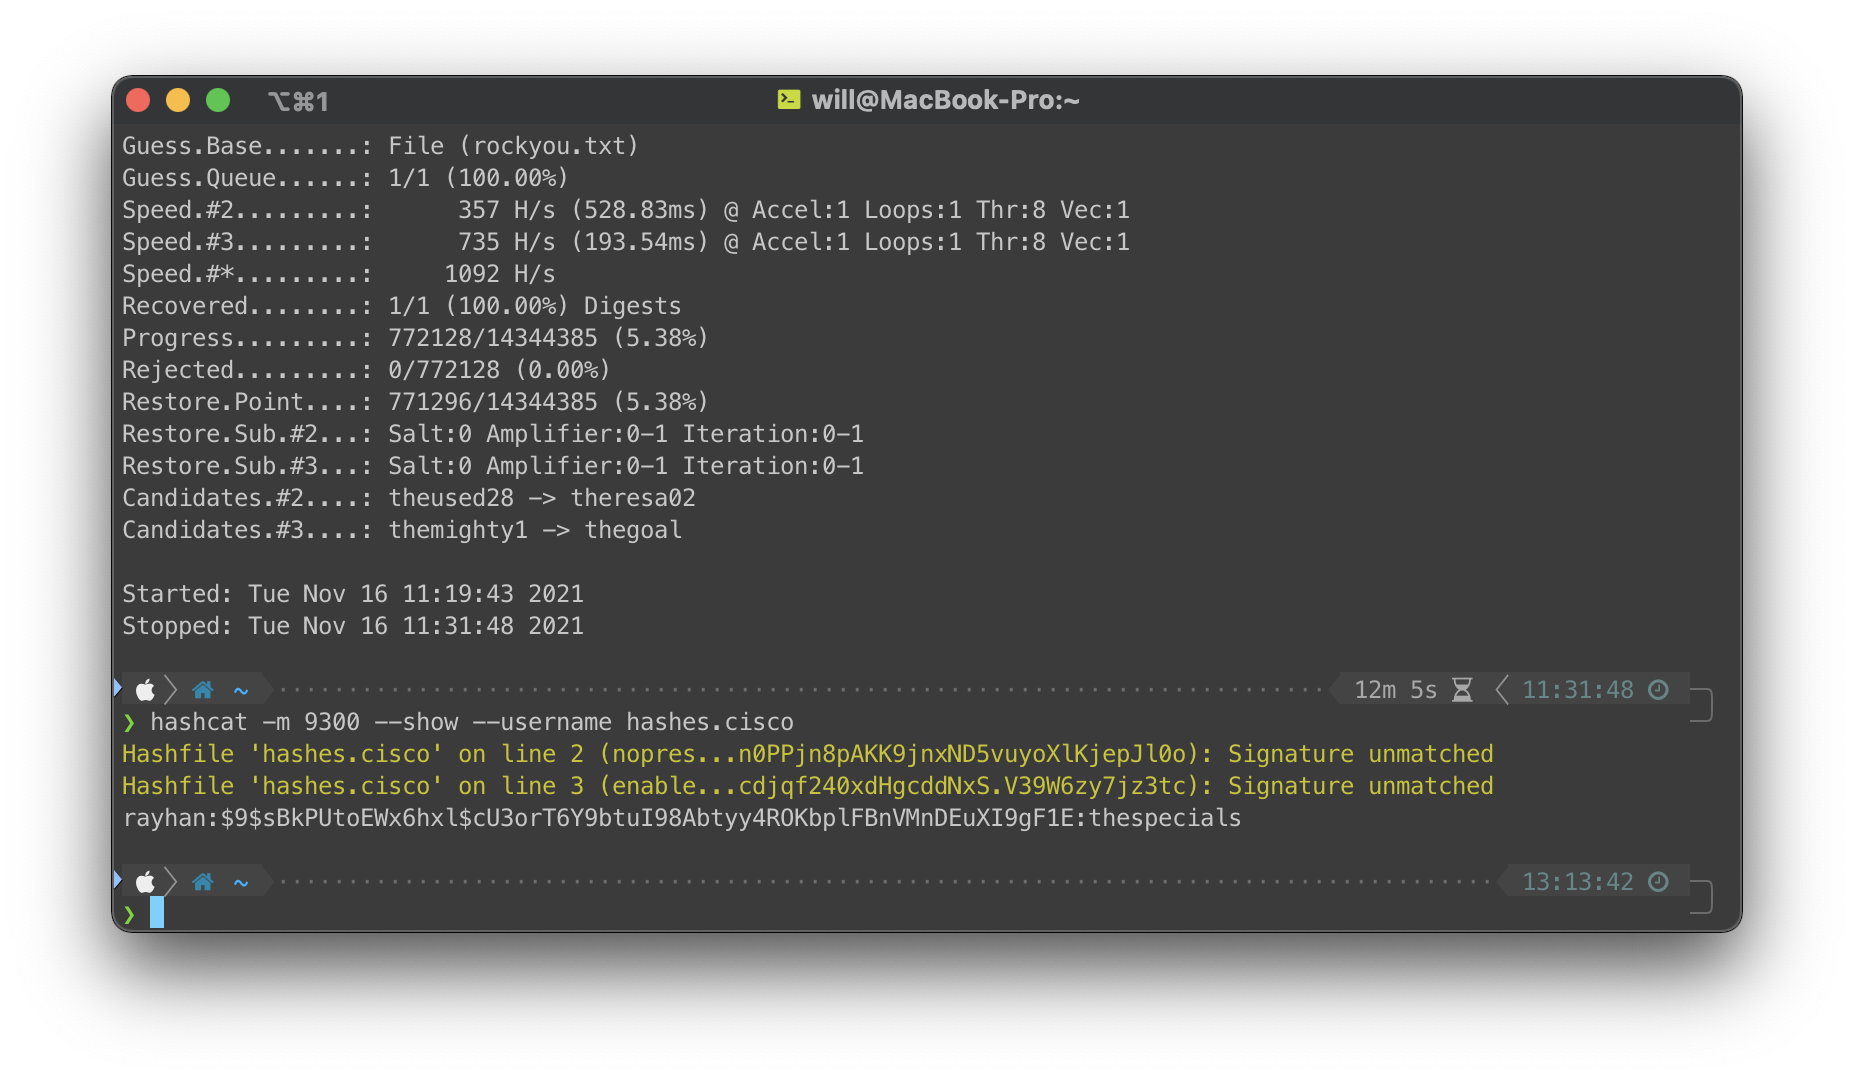Click the 13:13:42 timestamp in the prompt
1854x1080 pixels.
[1578, 882]
